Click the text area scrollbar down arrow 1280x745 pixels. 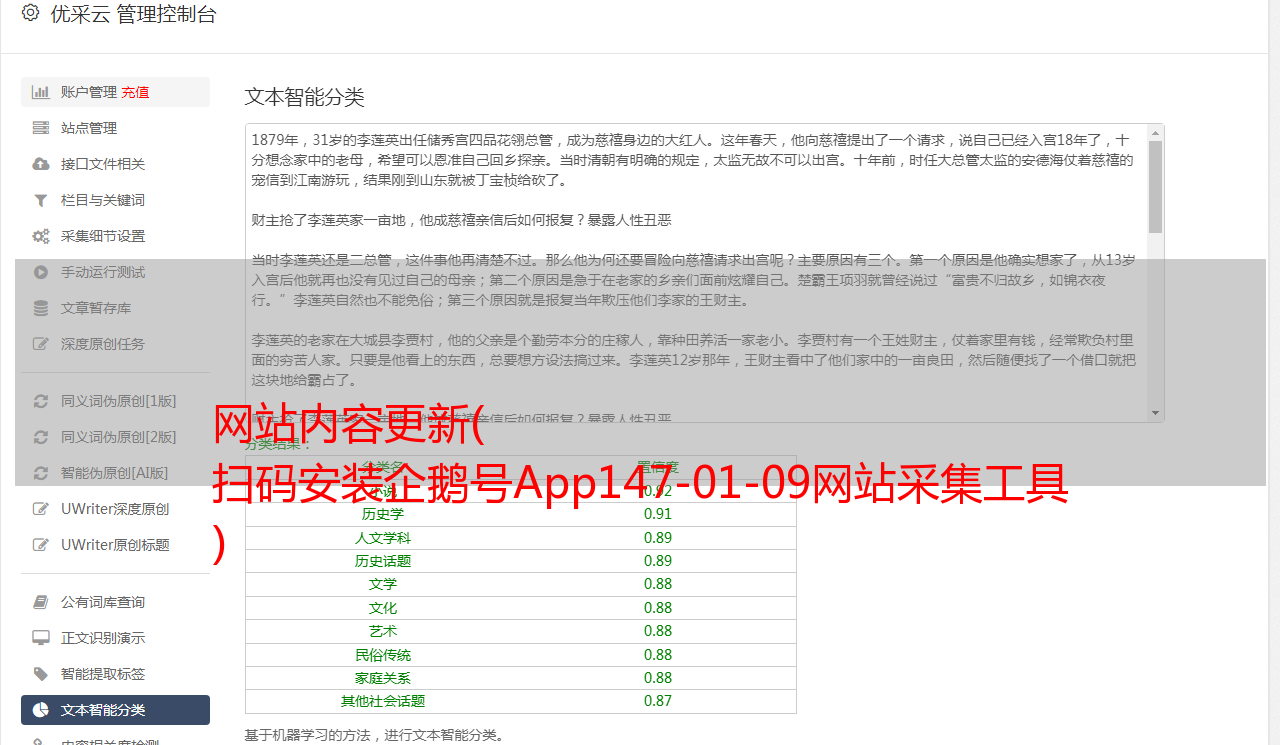[1156, 413]
